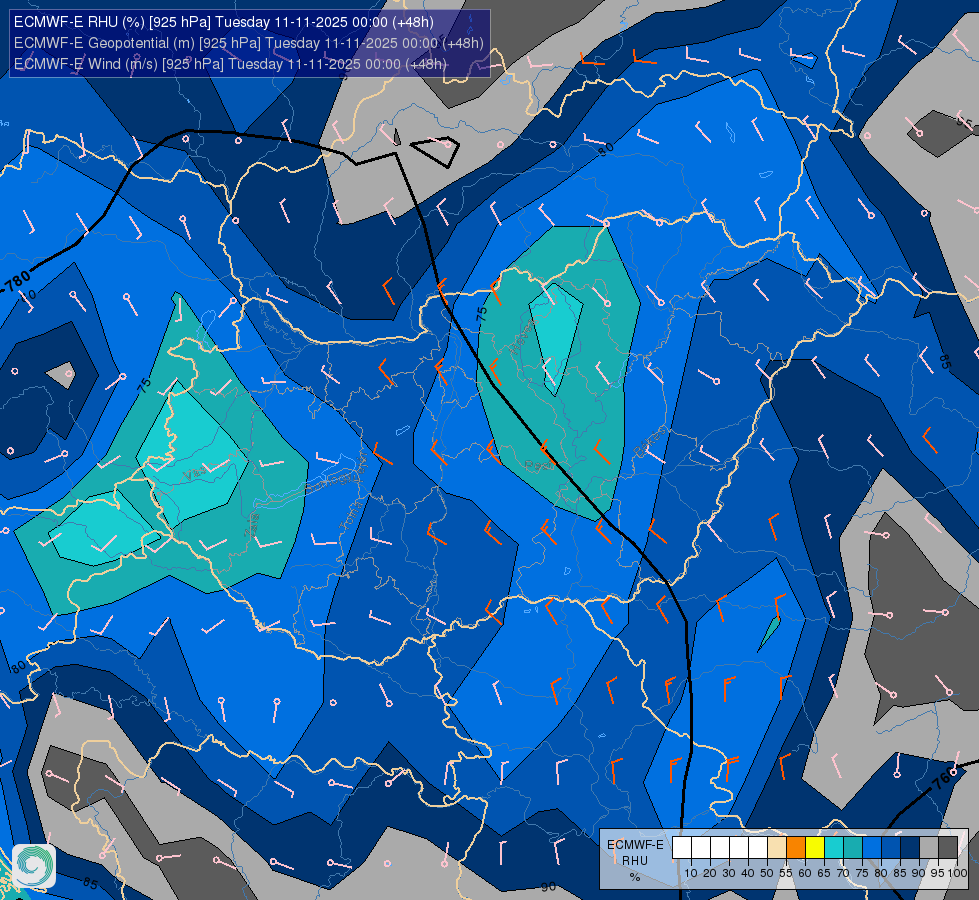Click the orange legend swatch for 55-60%
Viewport: 979px width, 900px height.
(x=796, y=848)
